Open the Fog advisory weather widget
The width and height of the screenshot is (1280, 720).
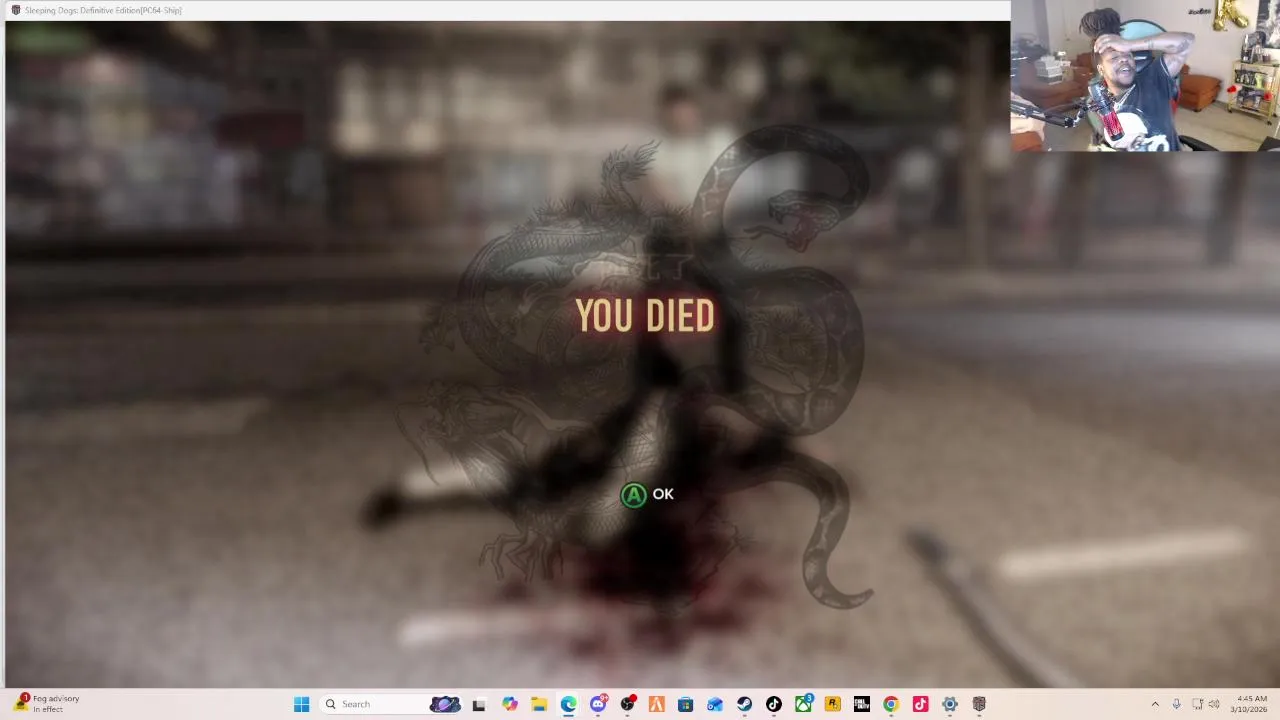pos(46,704)
